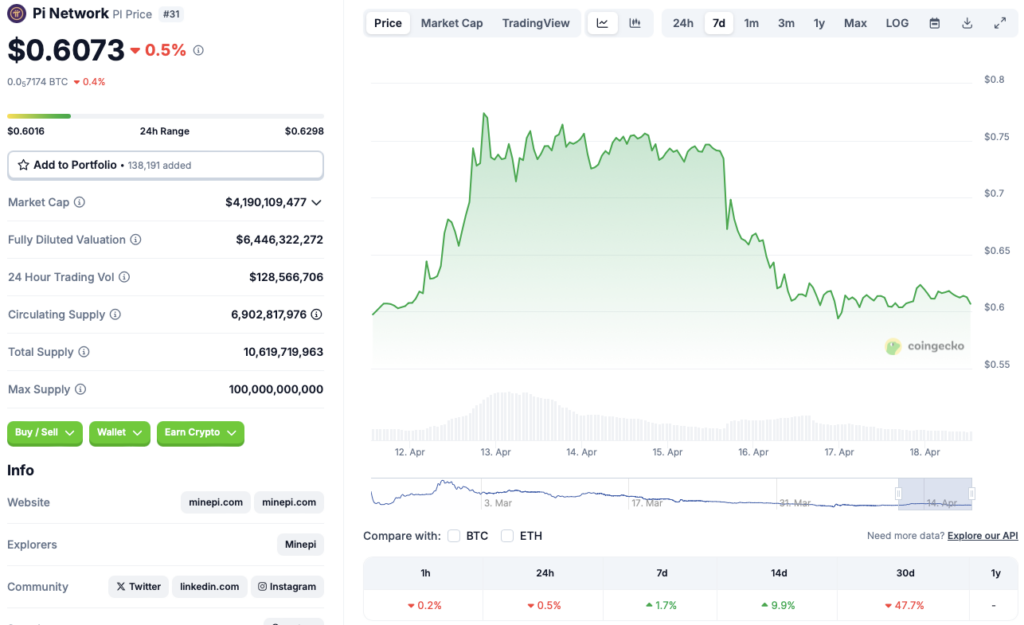The image size is (1024, 625).
Task: Expand the Market Cap value chevron
Action: [317, 202]
